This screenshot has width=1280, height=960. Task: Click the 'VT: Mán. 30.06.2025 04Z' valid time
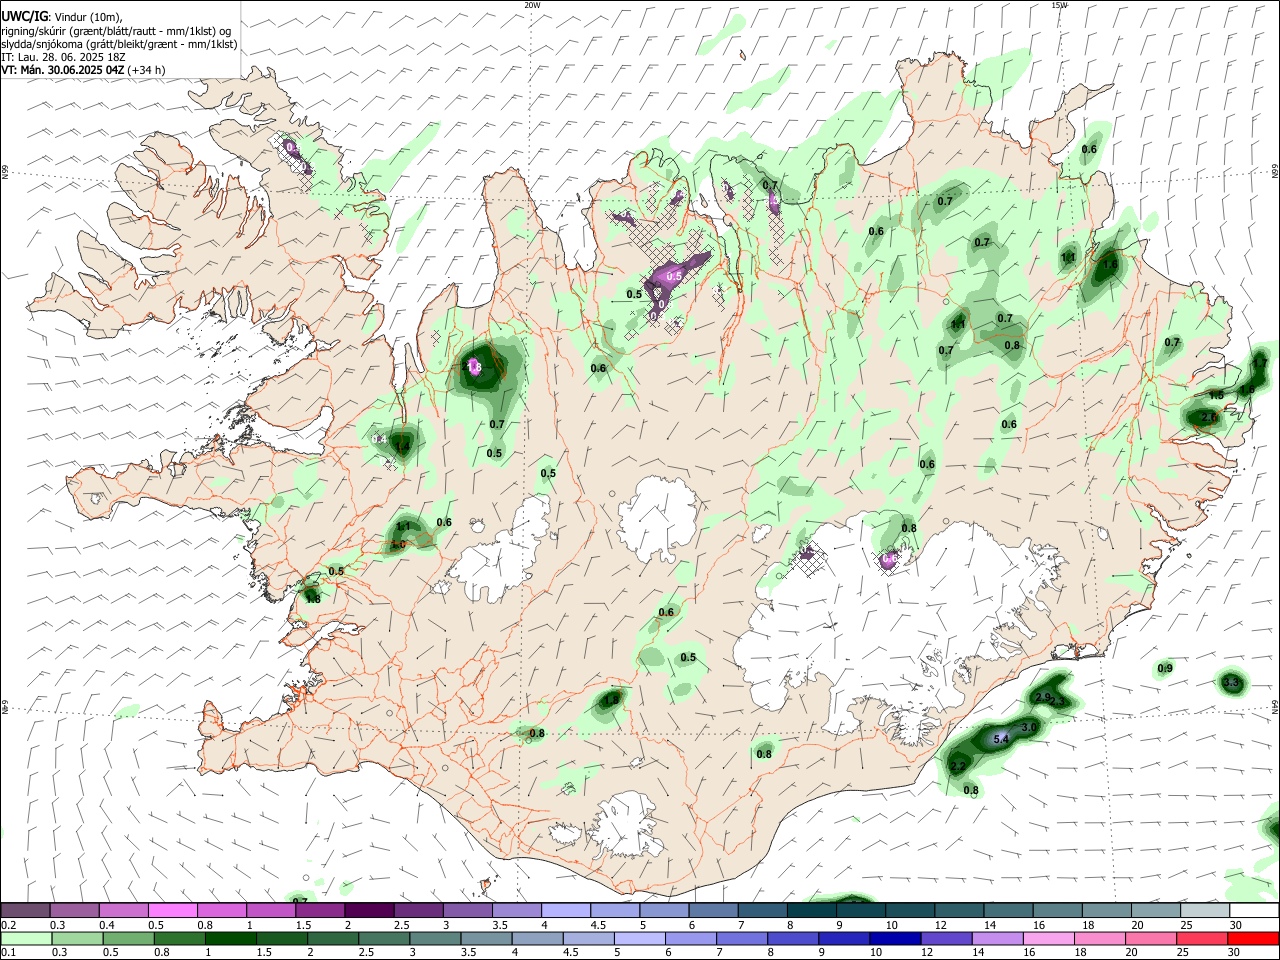63,70
